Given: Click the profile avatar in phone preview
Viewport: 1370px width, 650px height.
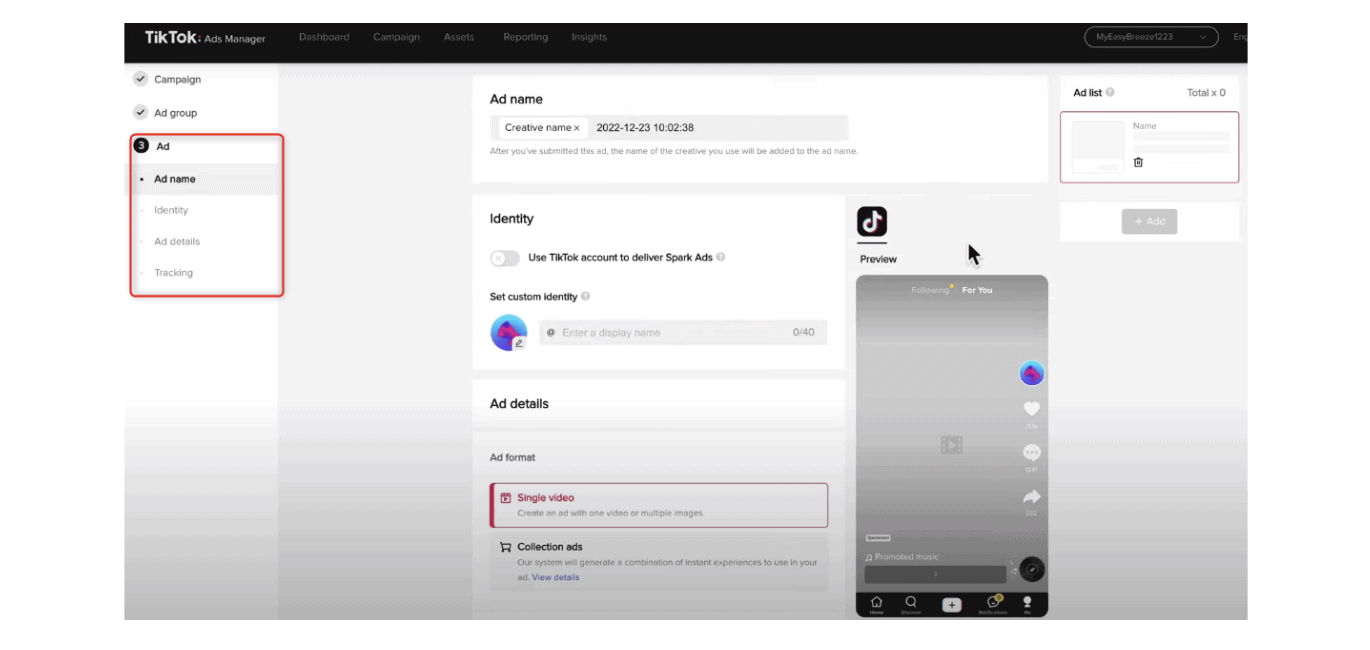Looking at the screenshot, I should point(1032,374).
